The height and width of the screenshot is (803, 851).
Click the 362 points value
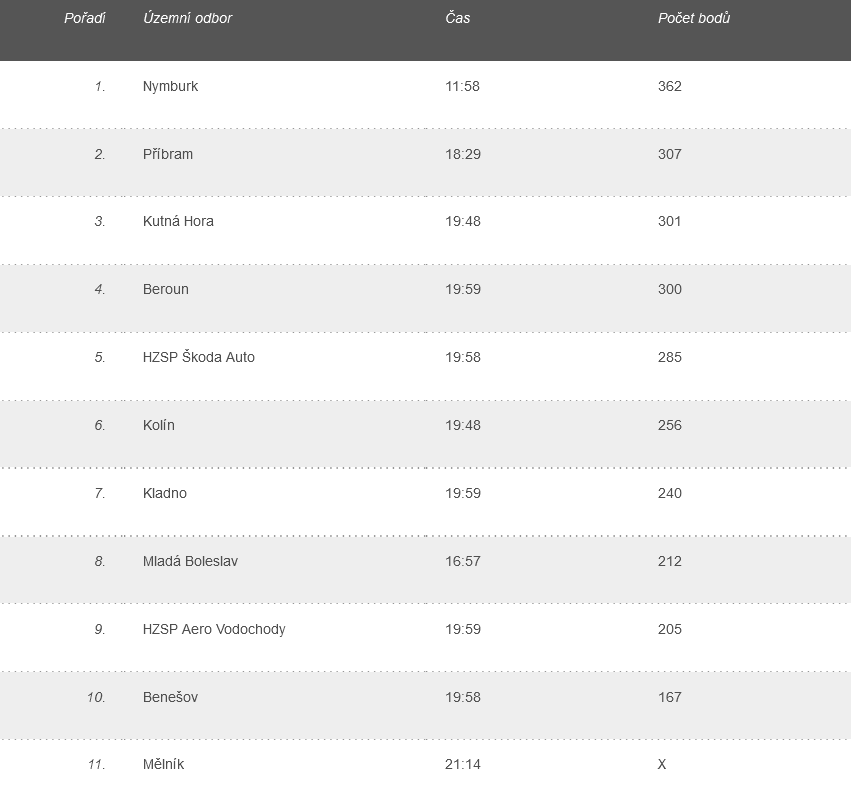click(670, 86)
